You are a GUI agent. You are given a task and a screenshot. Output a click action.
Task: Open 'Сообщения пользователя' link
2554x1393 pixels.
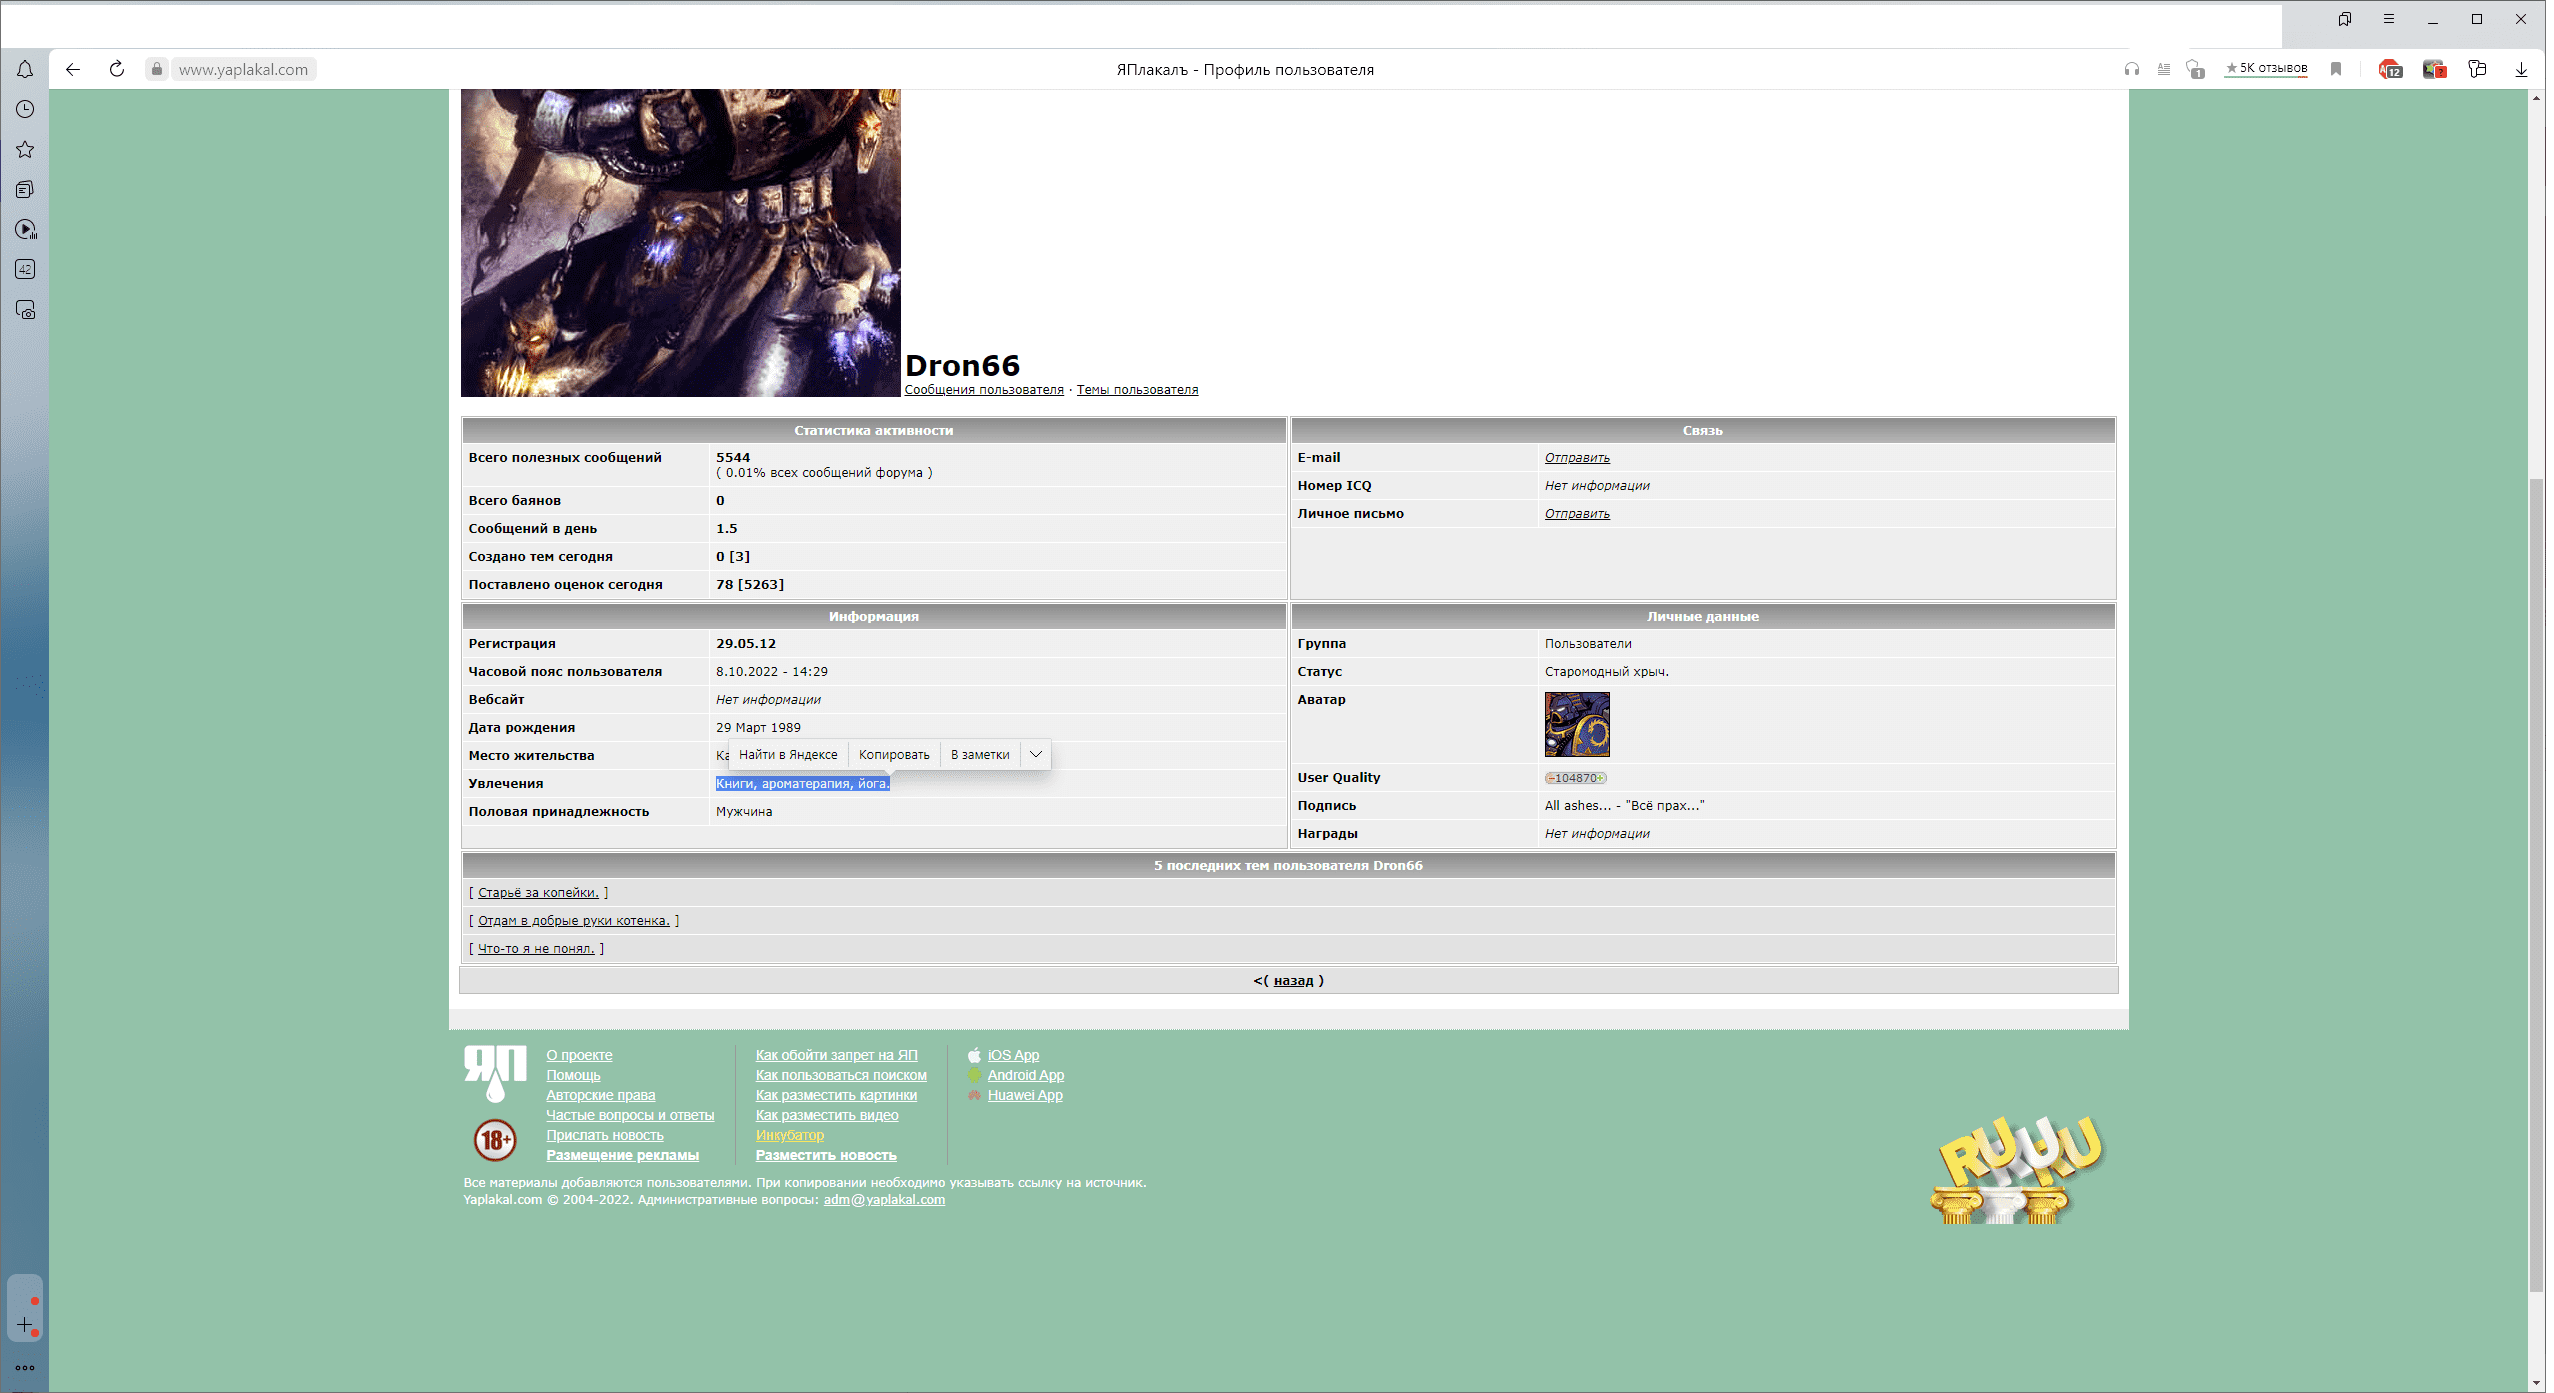(x=984, y=390)
